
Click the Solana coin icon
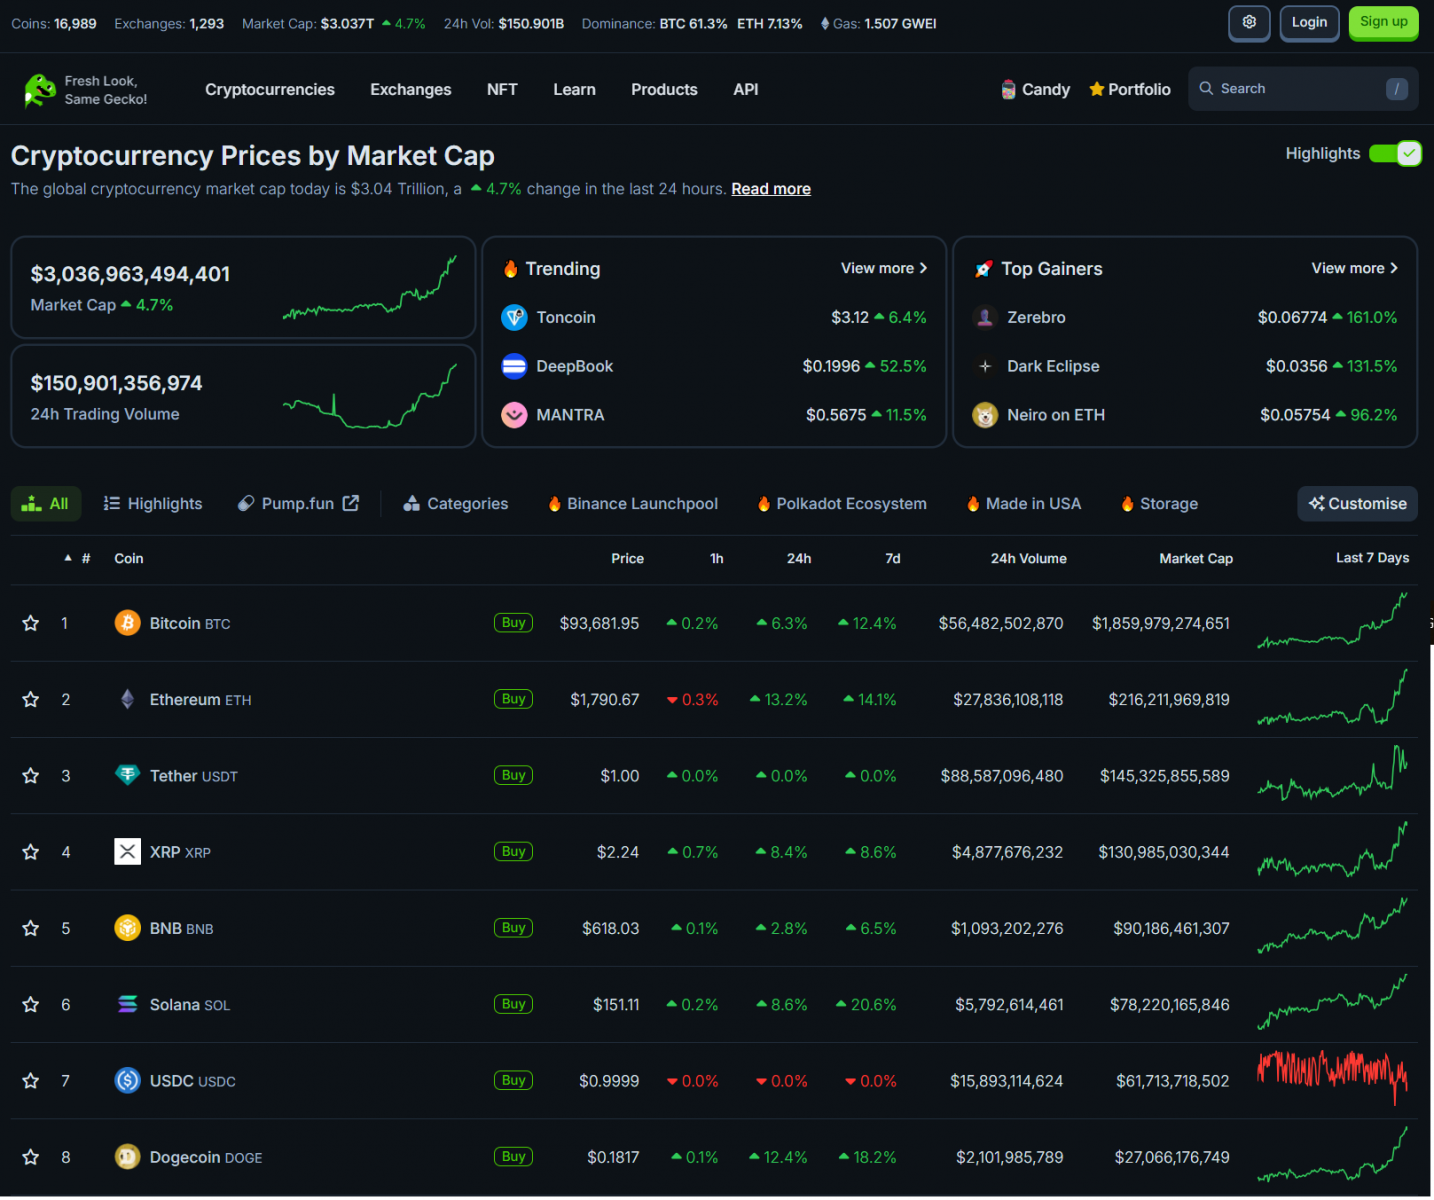coord(127,1004)
